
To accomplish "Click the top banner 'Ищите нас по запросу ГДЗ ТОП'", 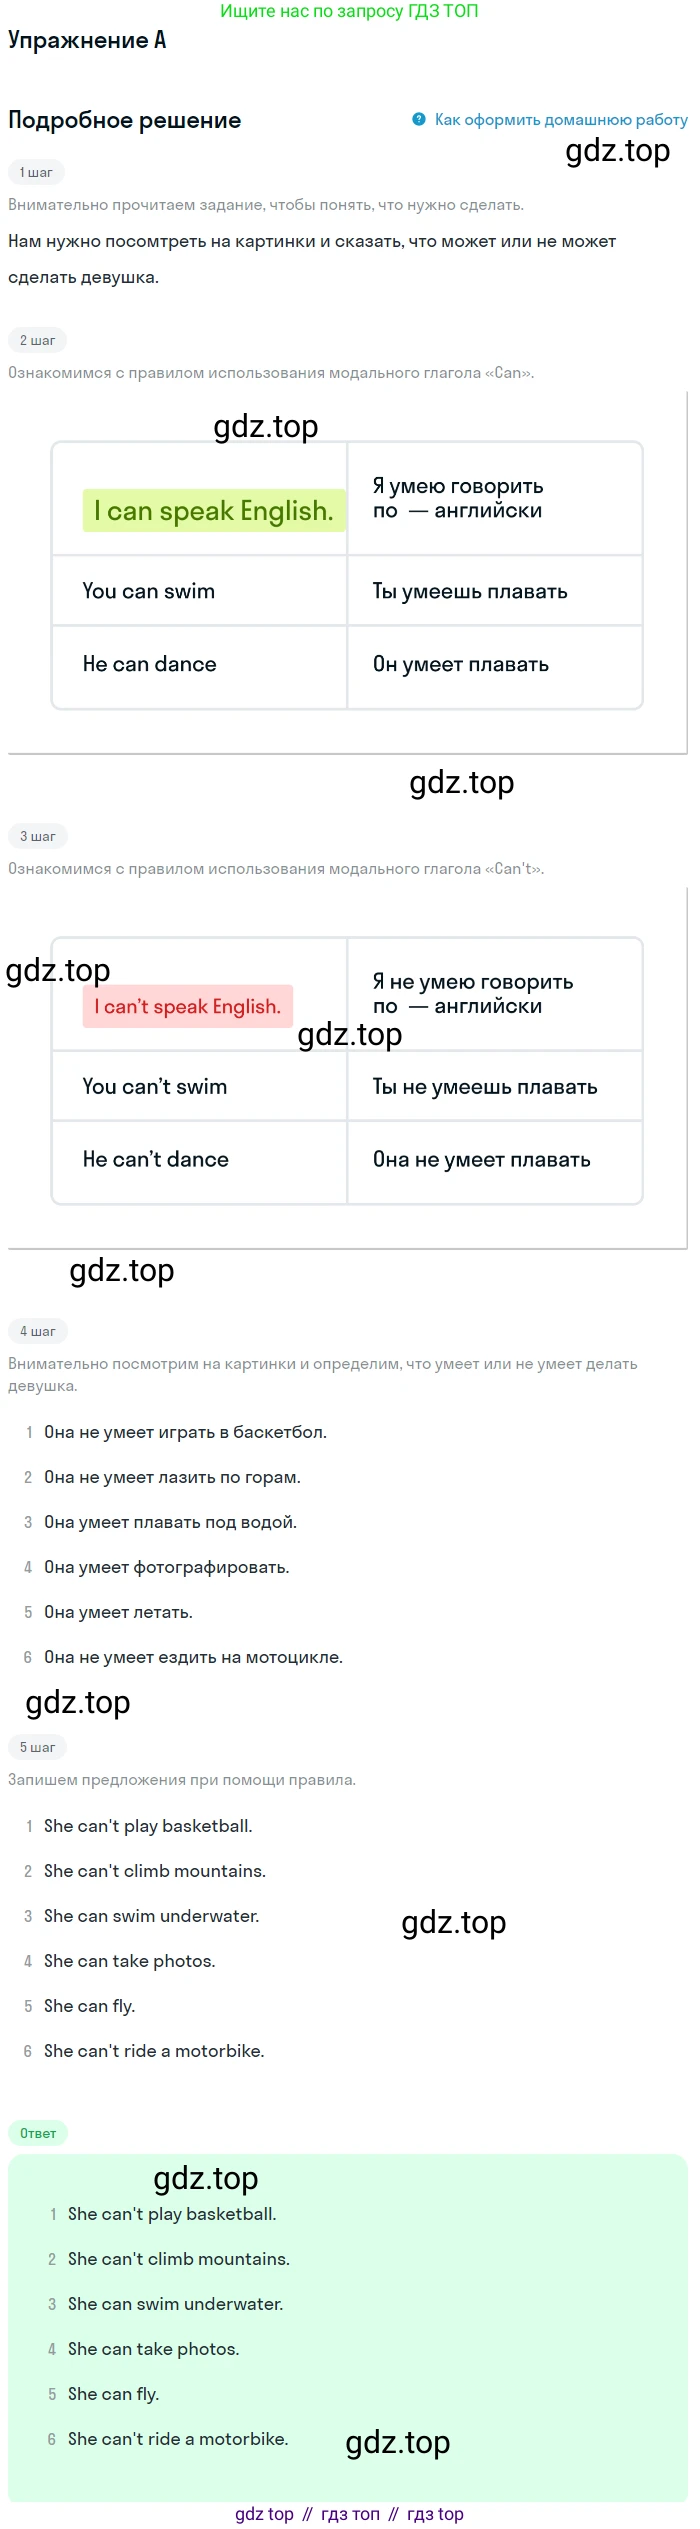I will pyautogui.click(x=349, y=11).
